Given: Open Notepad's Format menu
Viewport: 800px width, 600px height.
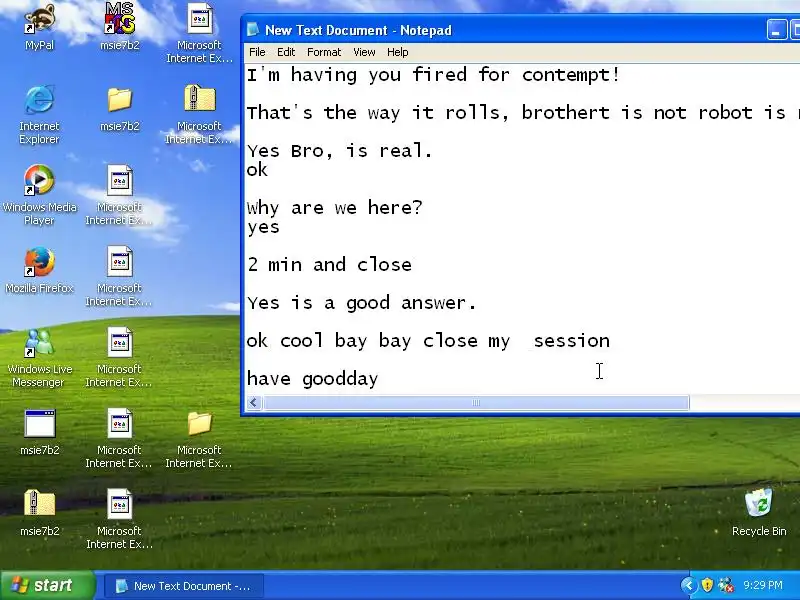Looking at the screenshot, I should [x=324, y=52].
